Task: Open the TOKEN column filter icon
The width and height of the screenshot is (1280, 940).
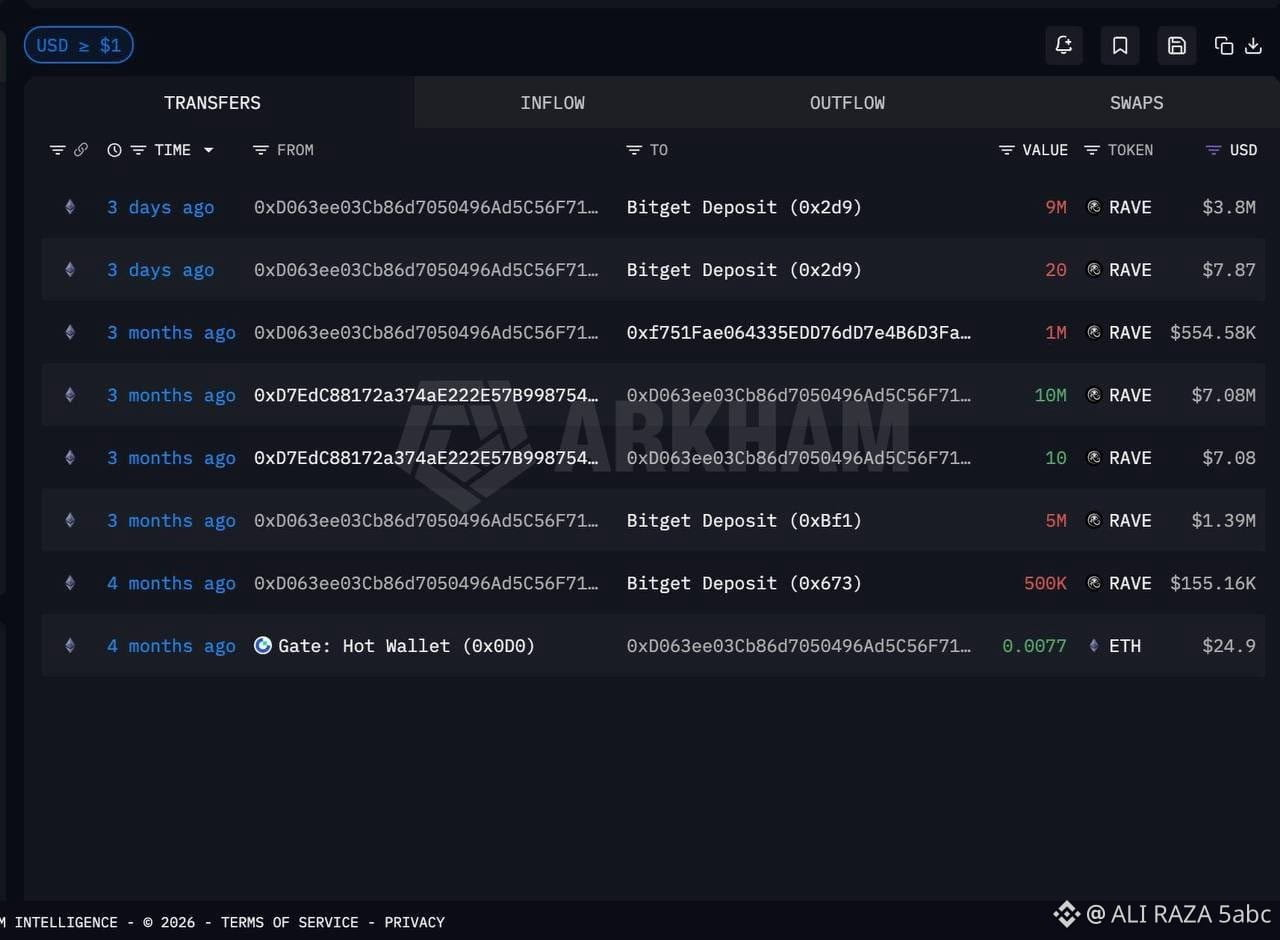Action: tap(1093, 150)
